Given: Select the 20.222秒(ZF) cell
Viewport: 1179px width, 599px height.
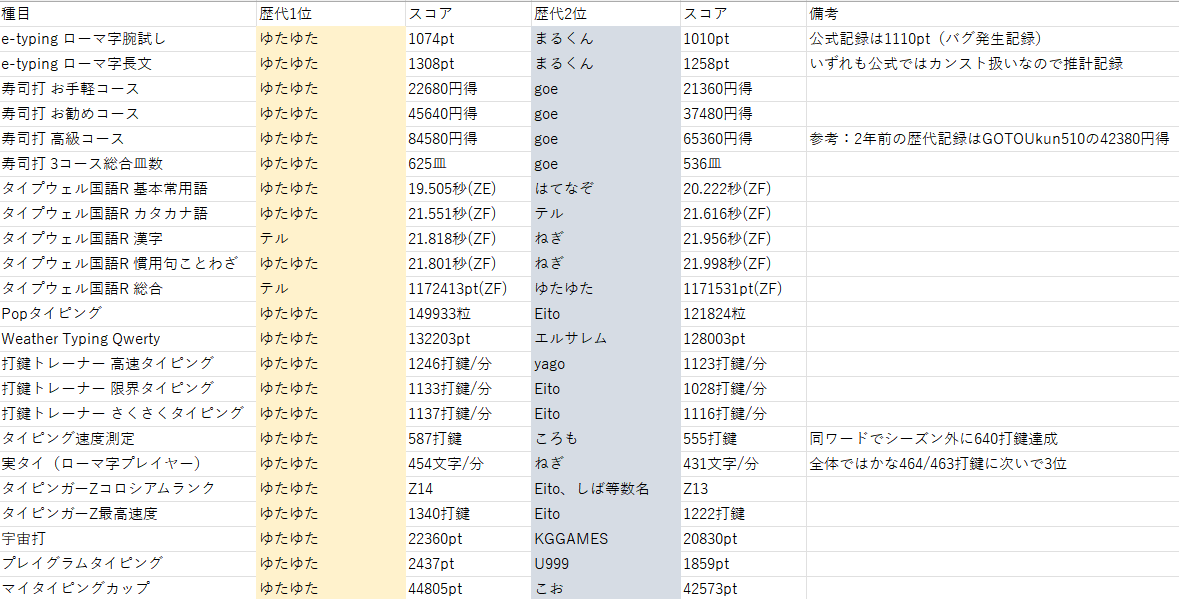Looking at the screenshot, I should (x=743, y=189).
